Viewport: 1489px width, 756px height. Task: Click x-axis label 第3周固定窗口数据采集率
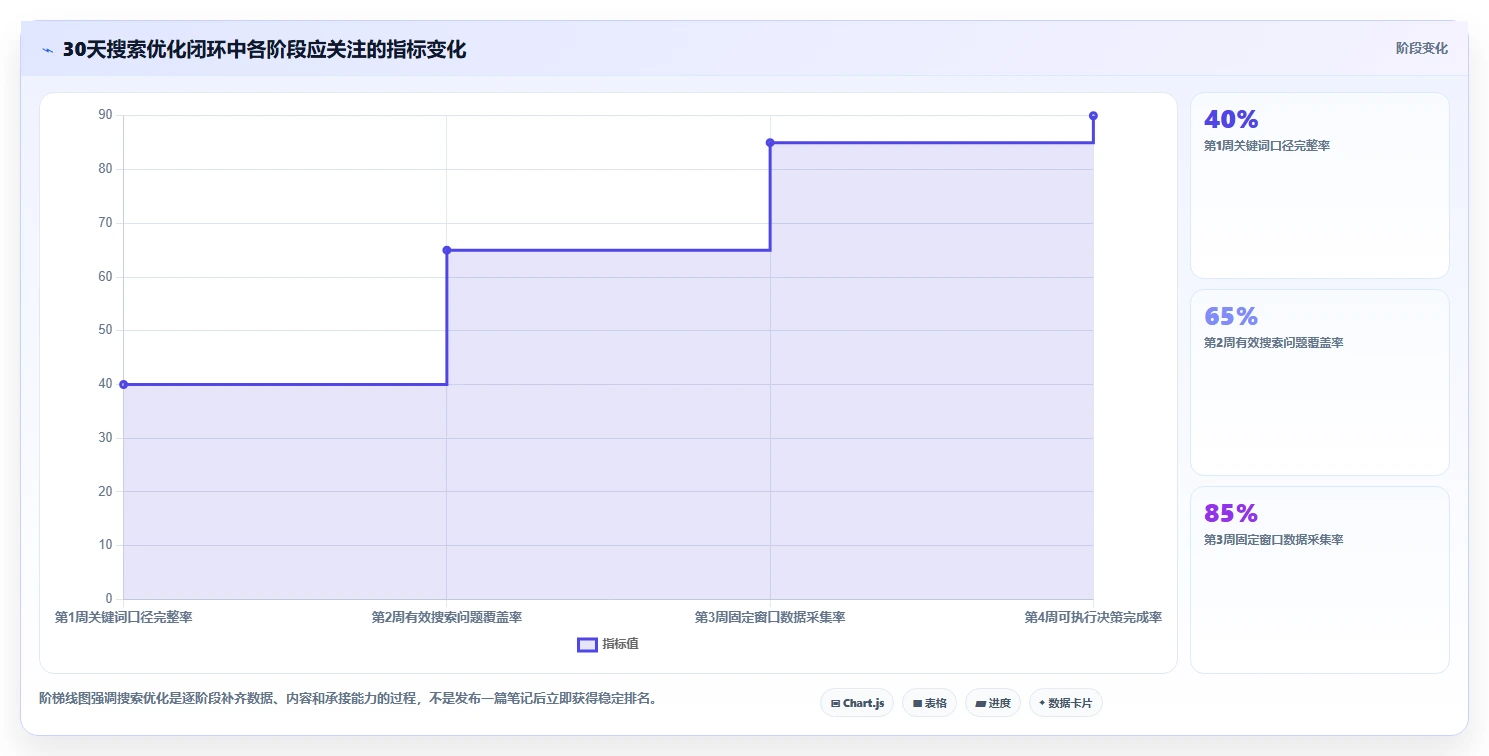coord(770,617)
